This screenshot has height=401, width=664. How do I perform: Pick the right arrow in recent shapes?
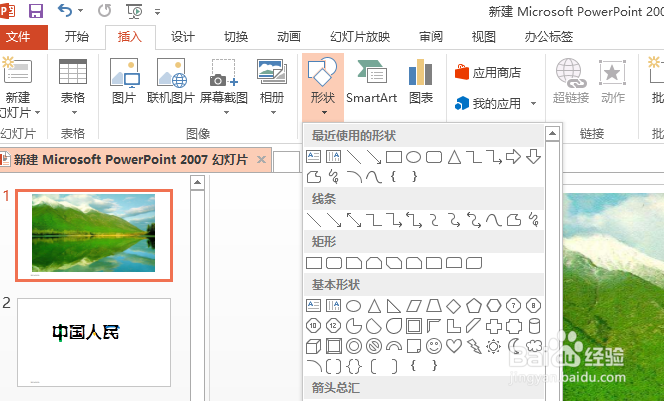pos(513,157)
